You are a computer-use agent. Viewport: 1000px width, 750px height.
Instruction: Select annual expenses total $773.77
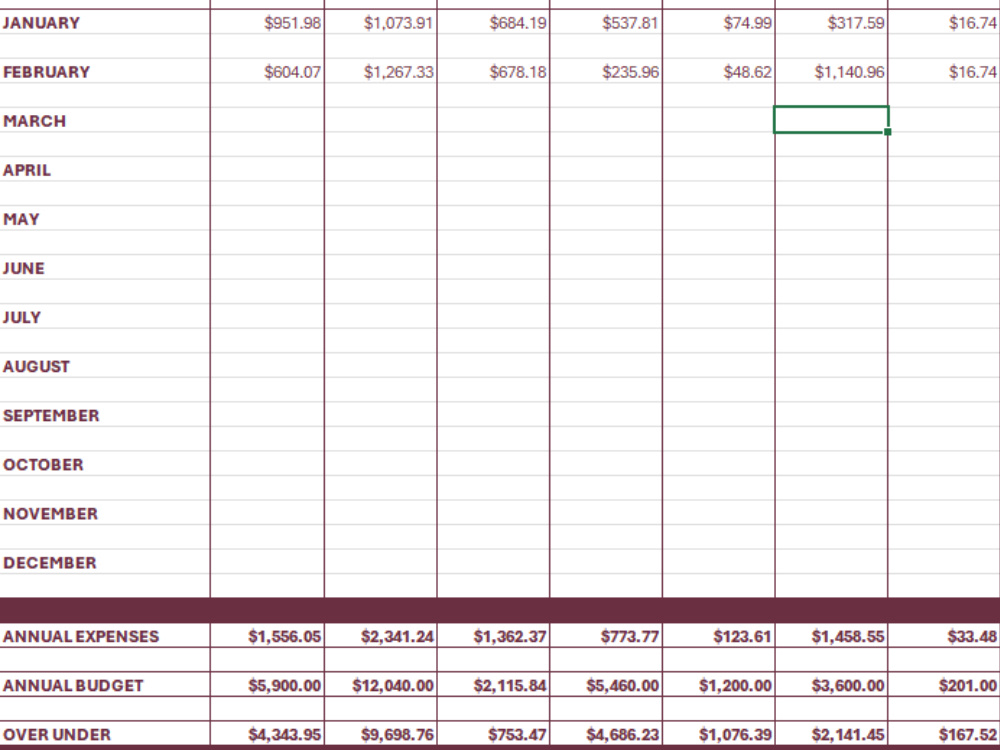coord(607,636)
